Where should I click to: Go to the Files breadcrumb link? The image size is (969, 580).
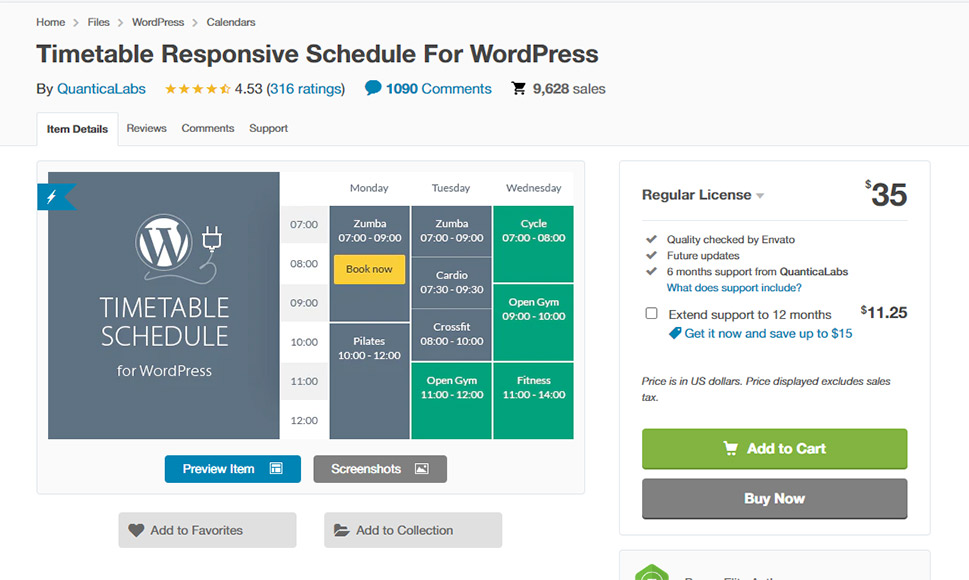(x=98, y=22)
